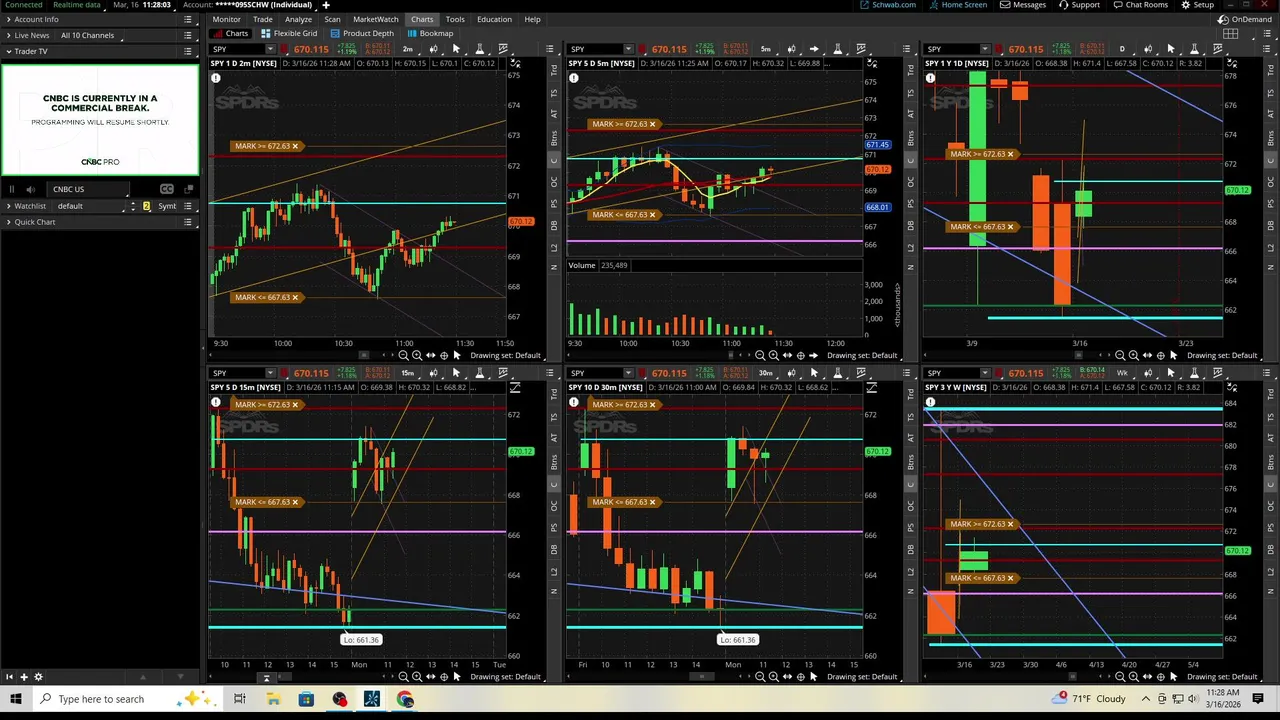Toggle DB side panel on SPY 30m chart
1280x720 pixels.
point(912,550)
